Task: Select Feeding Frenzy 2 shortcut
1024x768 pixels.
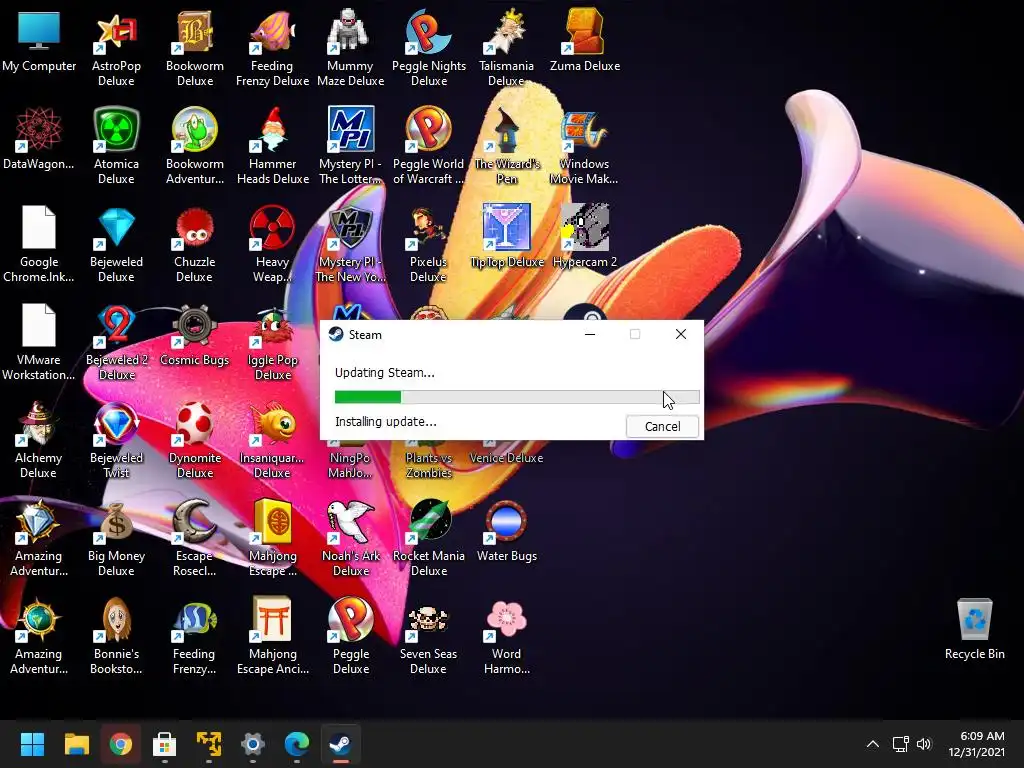Action: tap(195, 637)
